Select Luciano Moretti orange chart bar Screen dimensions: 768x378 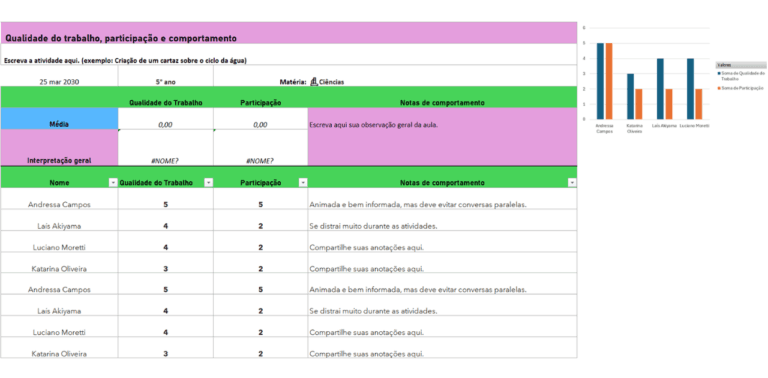click(699, 104)
